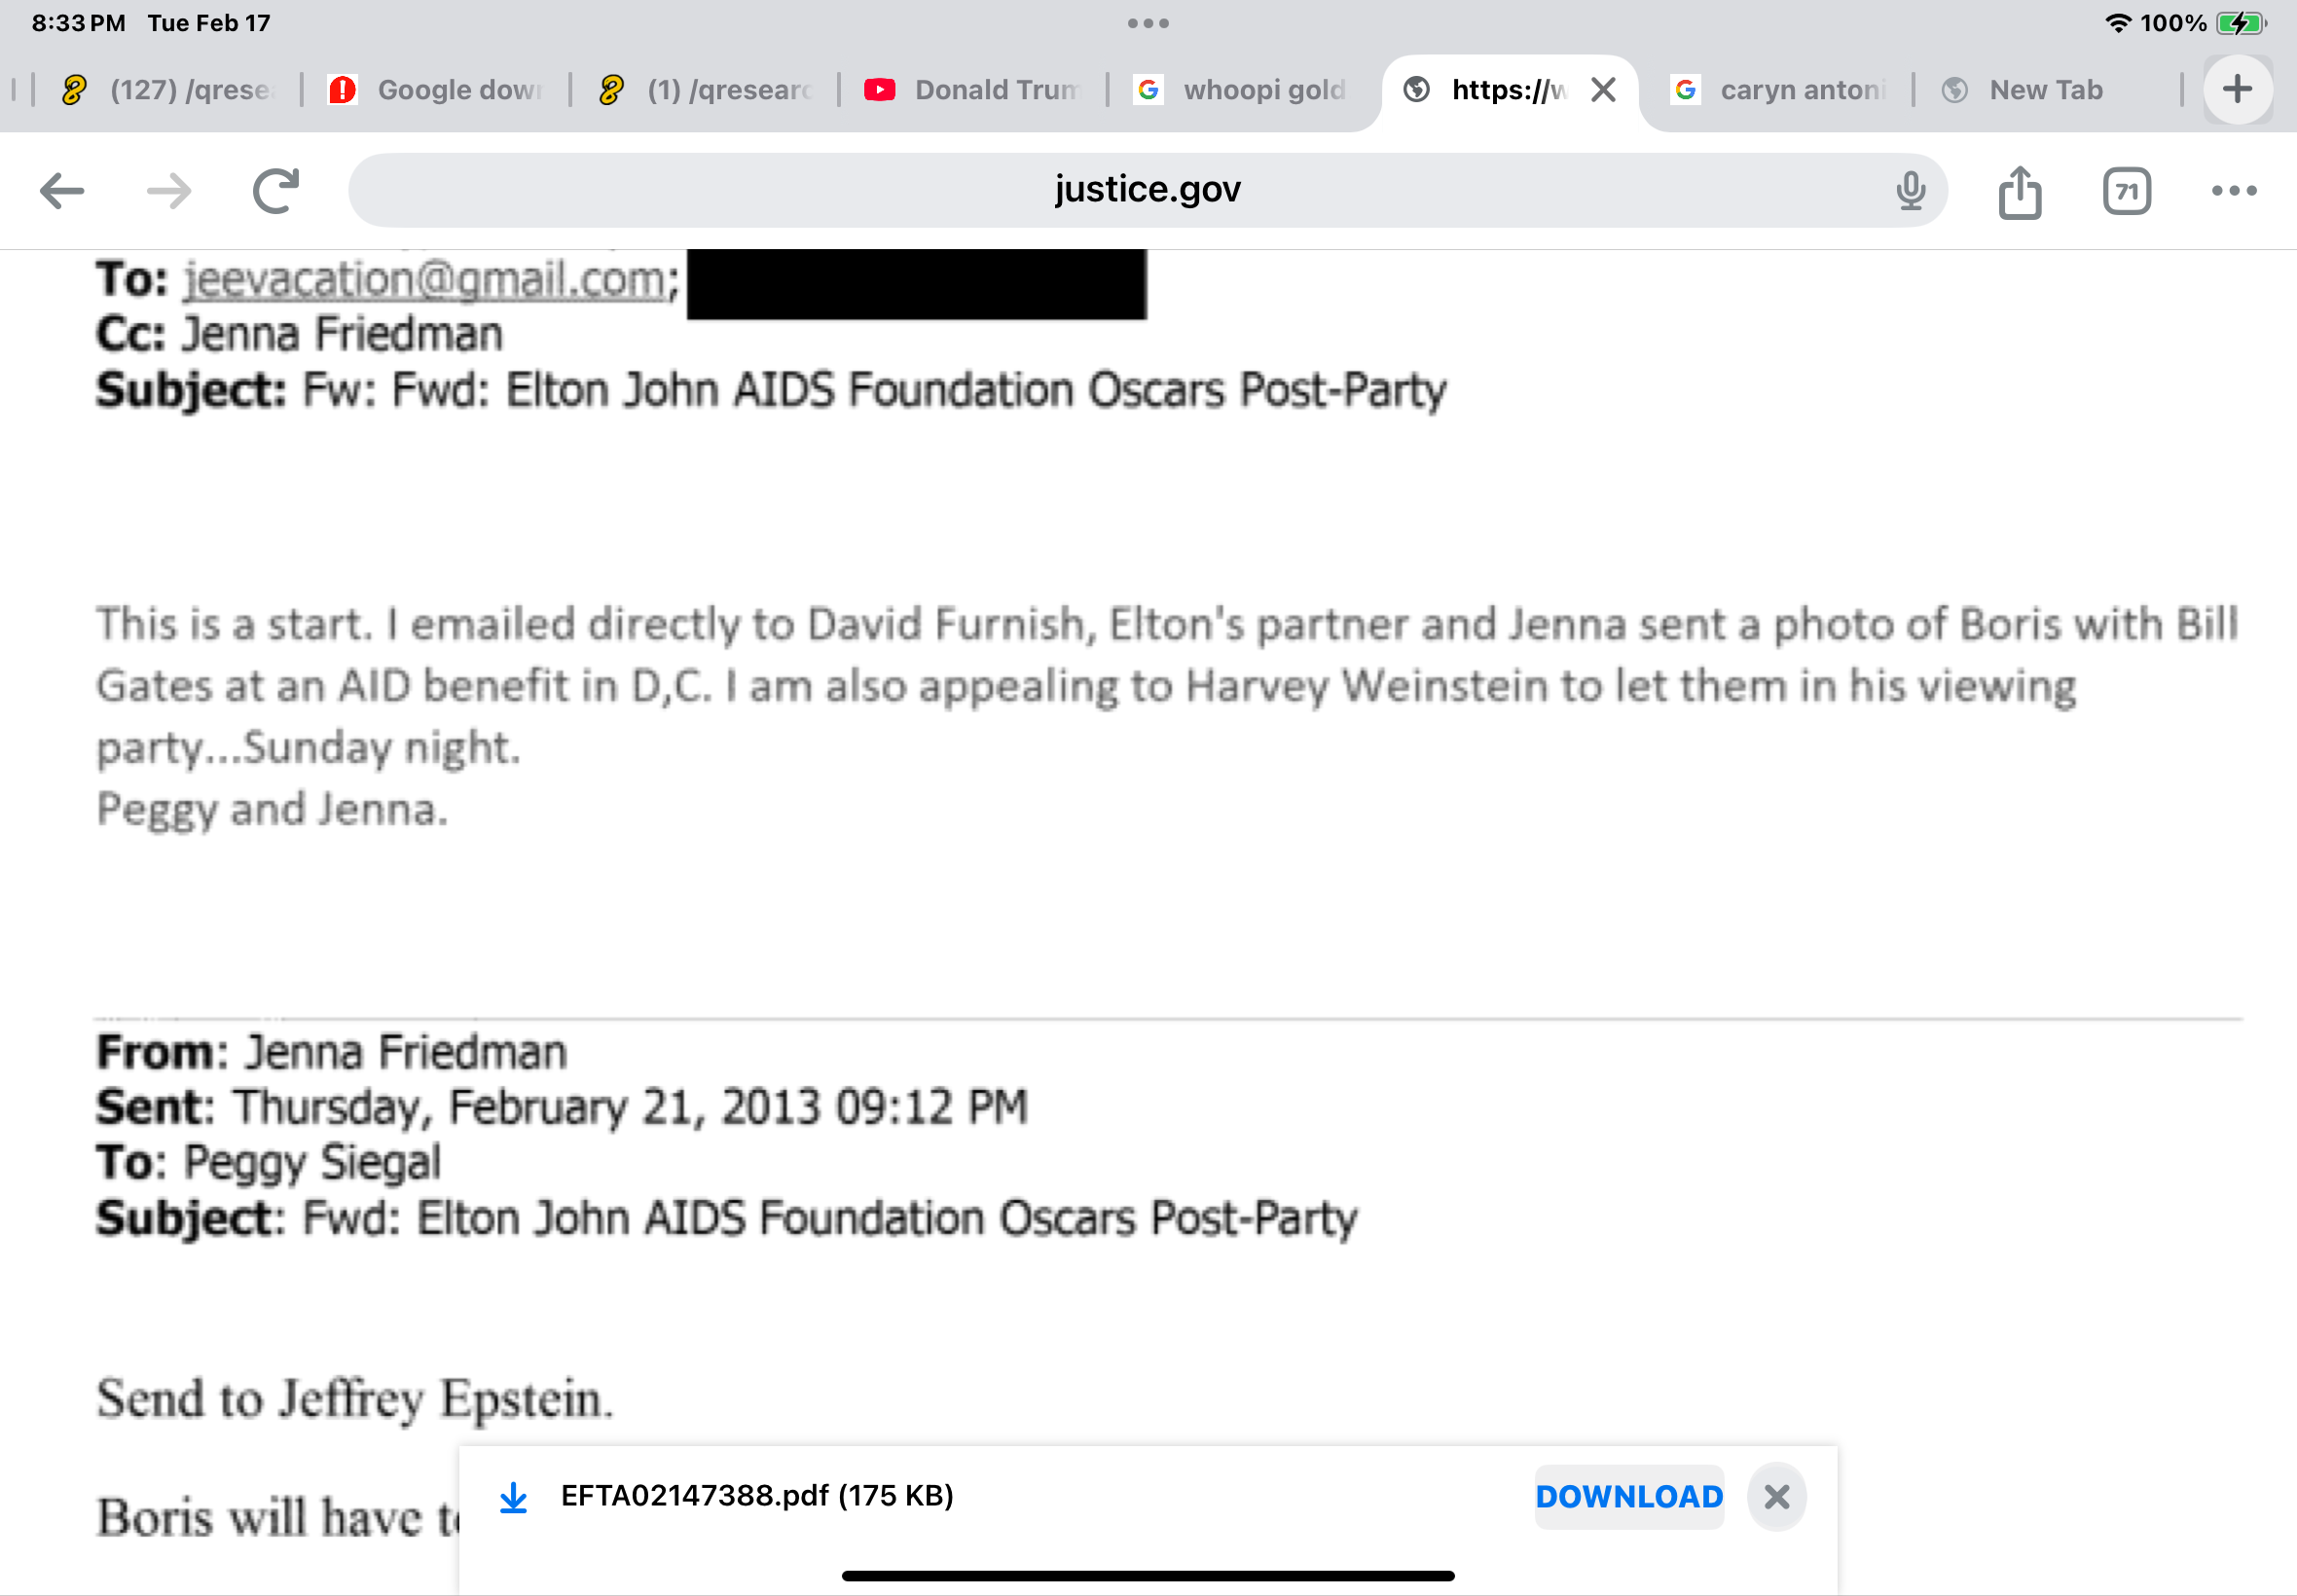Open the share sheet icon

click(2020, 192)
